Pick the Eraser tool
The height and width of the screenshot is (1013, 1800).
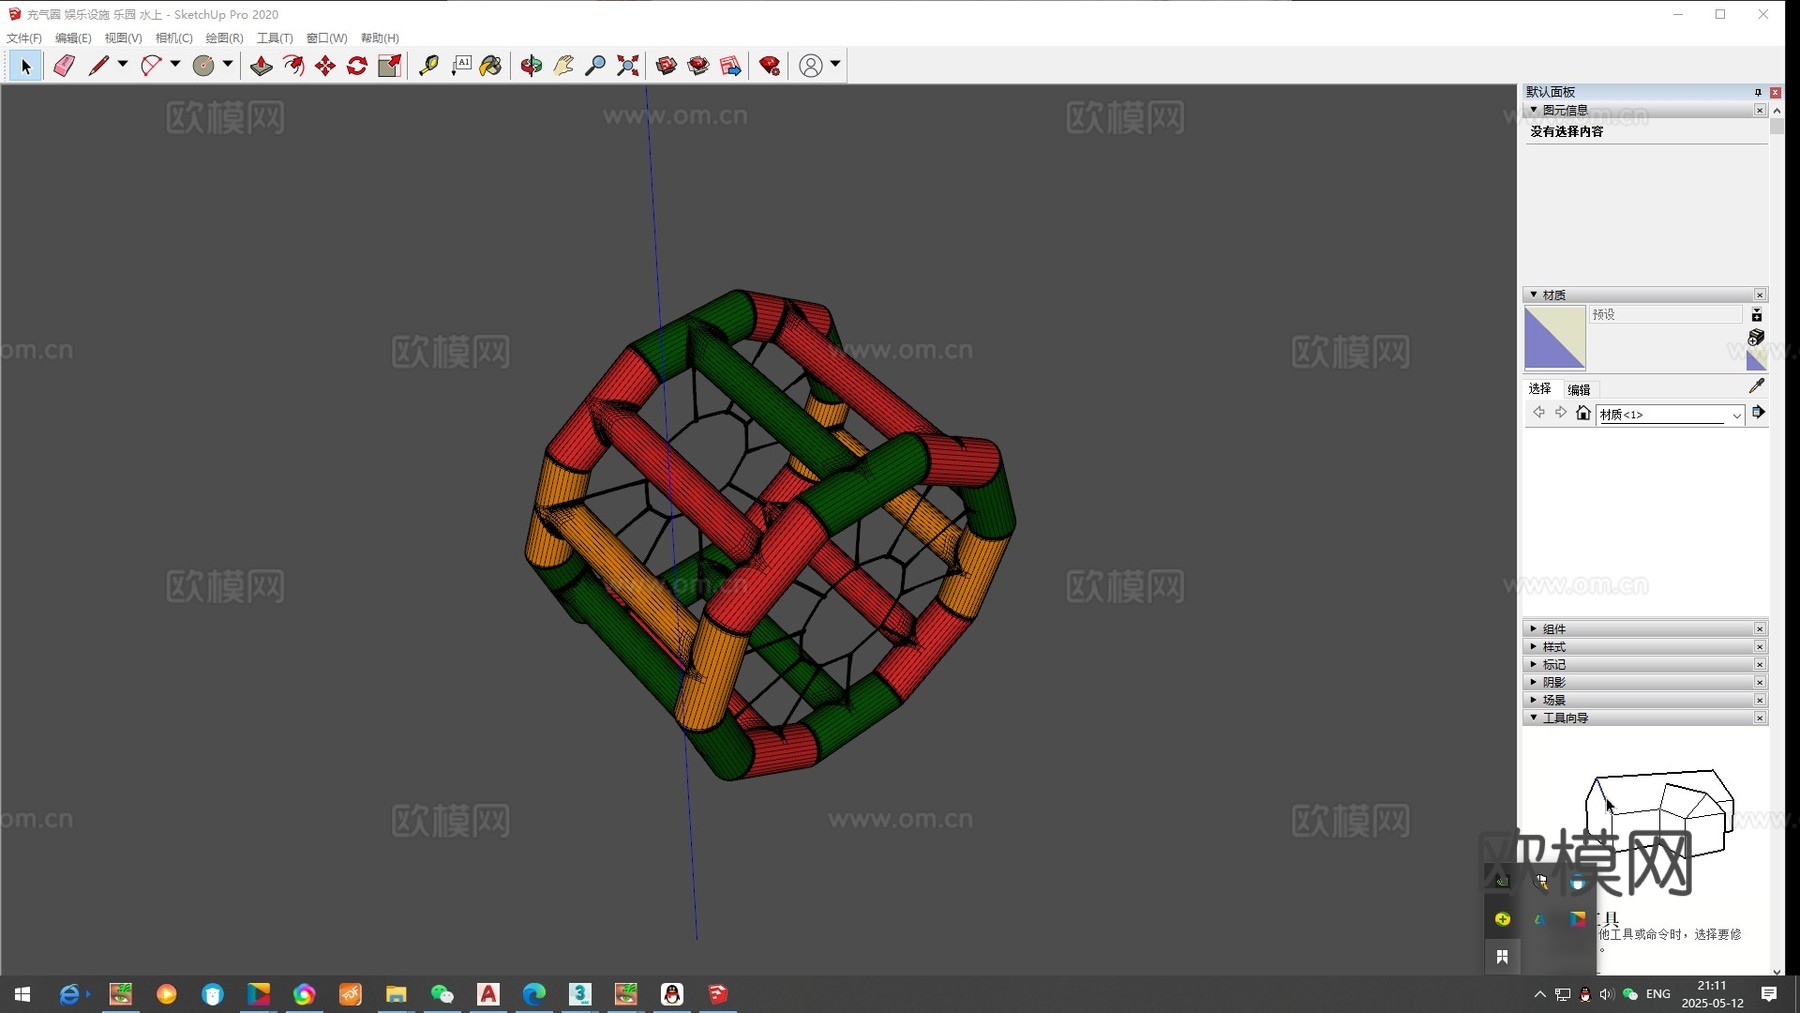(64, 66)
